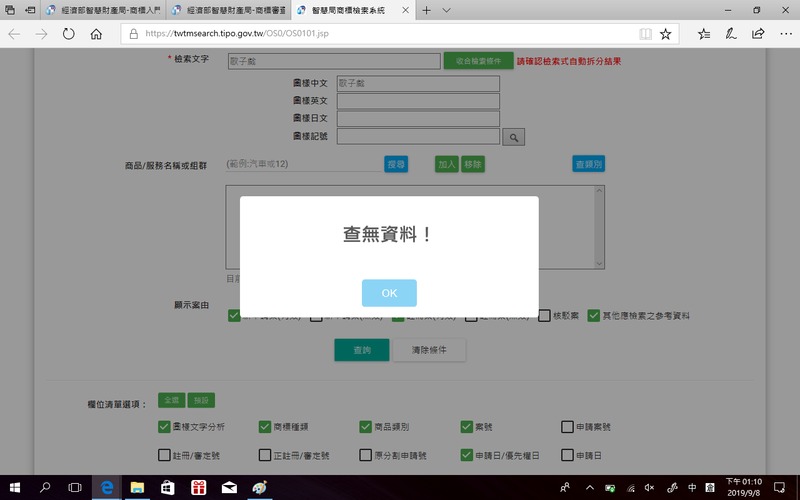Switch to first 經濟部智慧財產局 tab
Viewport: 800px width, 500px height.
(x=100, y=10)
